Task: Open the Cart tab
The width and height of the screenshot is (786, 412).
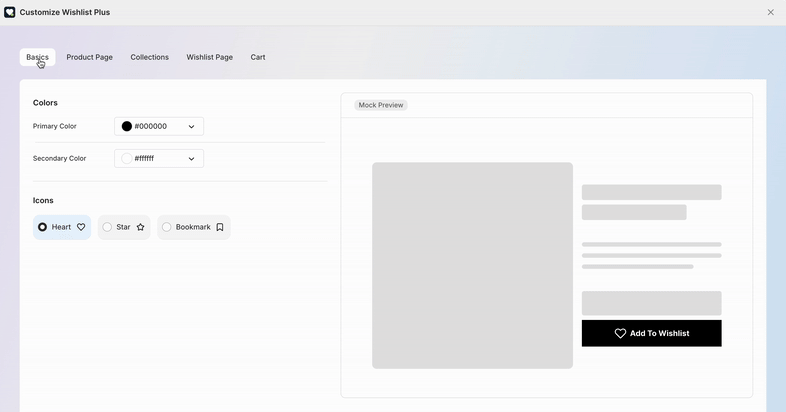Action: (258, 57)
